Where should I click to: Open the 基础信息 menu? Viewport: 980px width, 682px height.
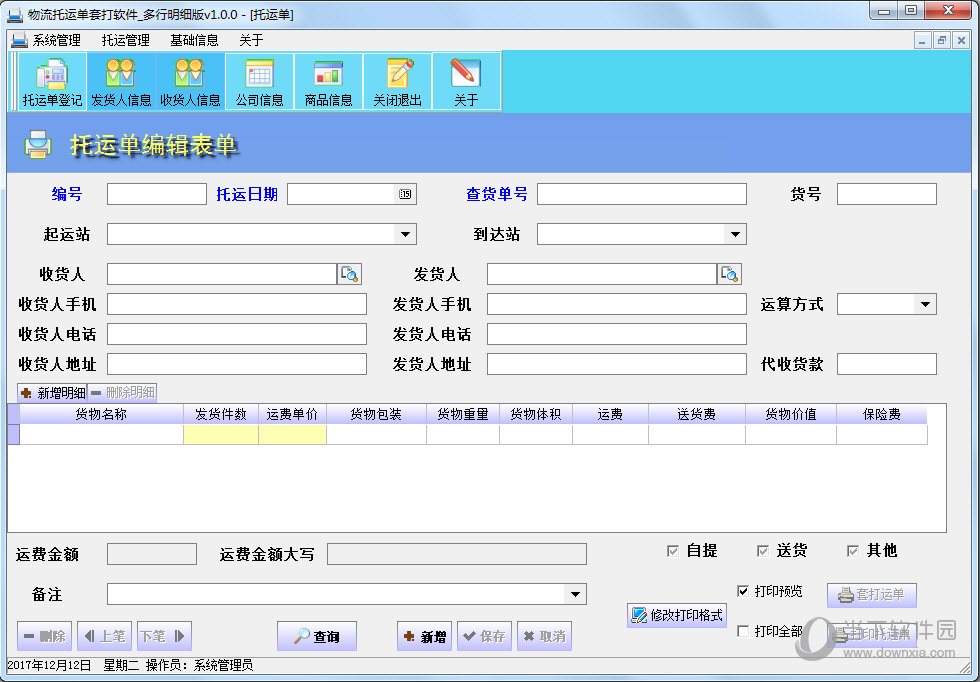coord(194,41)
